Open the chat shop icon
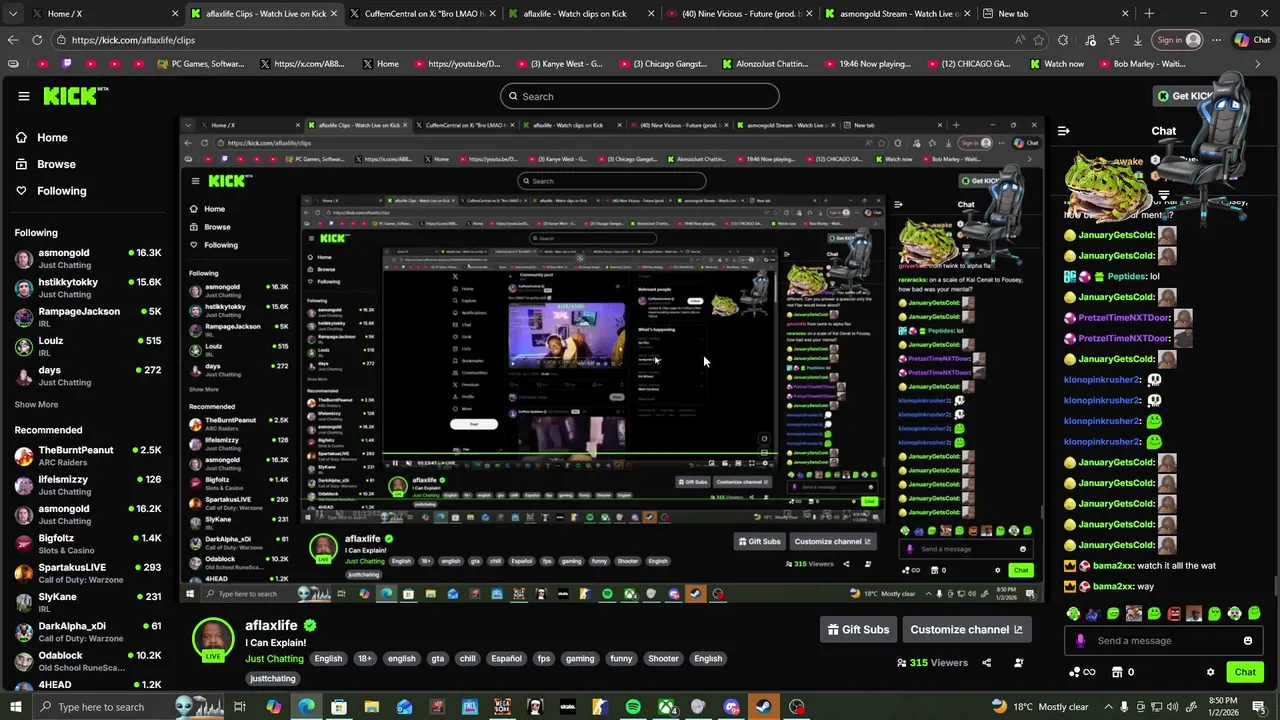1280x720 pixels. click(1117, 672)
